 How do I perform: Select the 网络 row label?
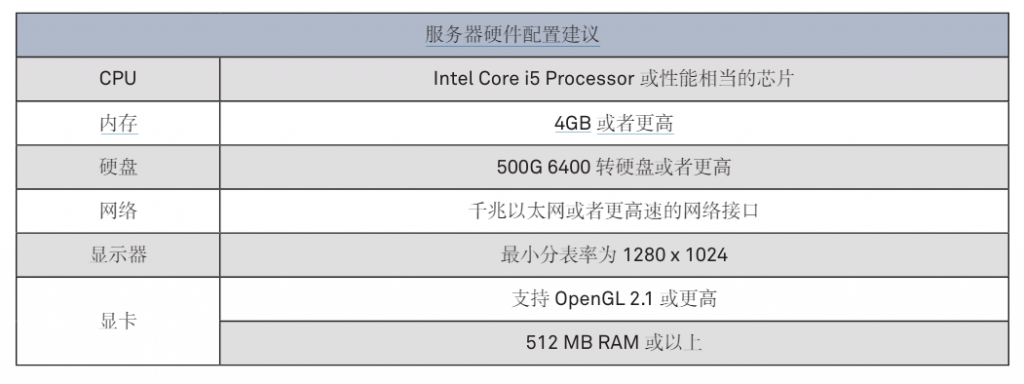(x=118, y=211)
